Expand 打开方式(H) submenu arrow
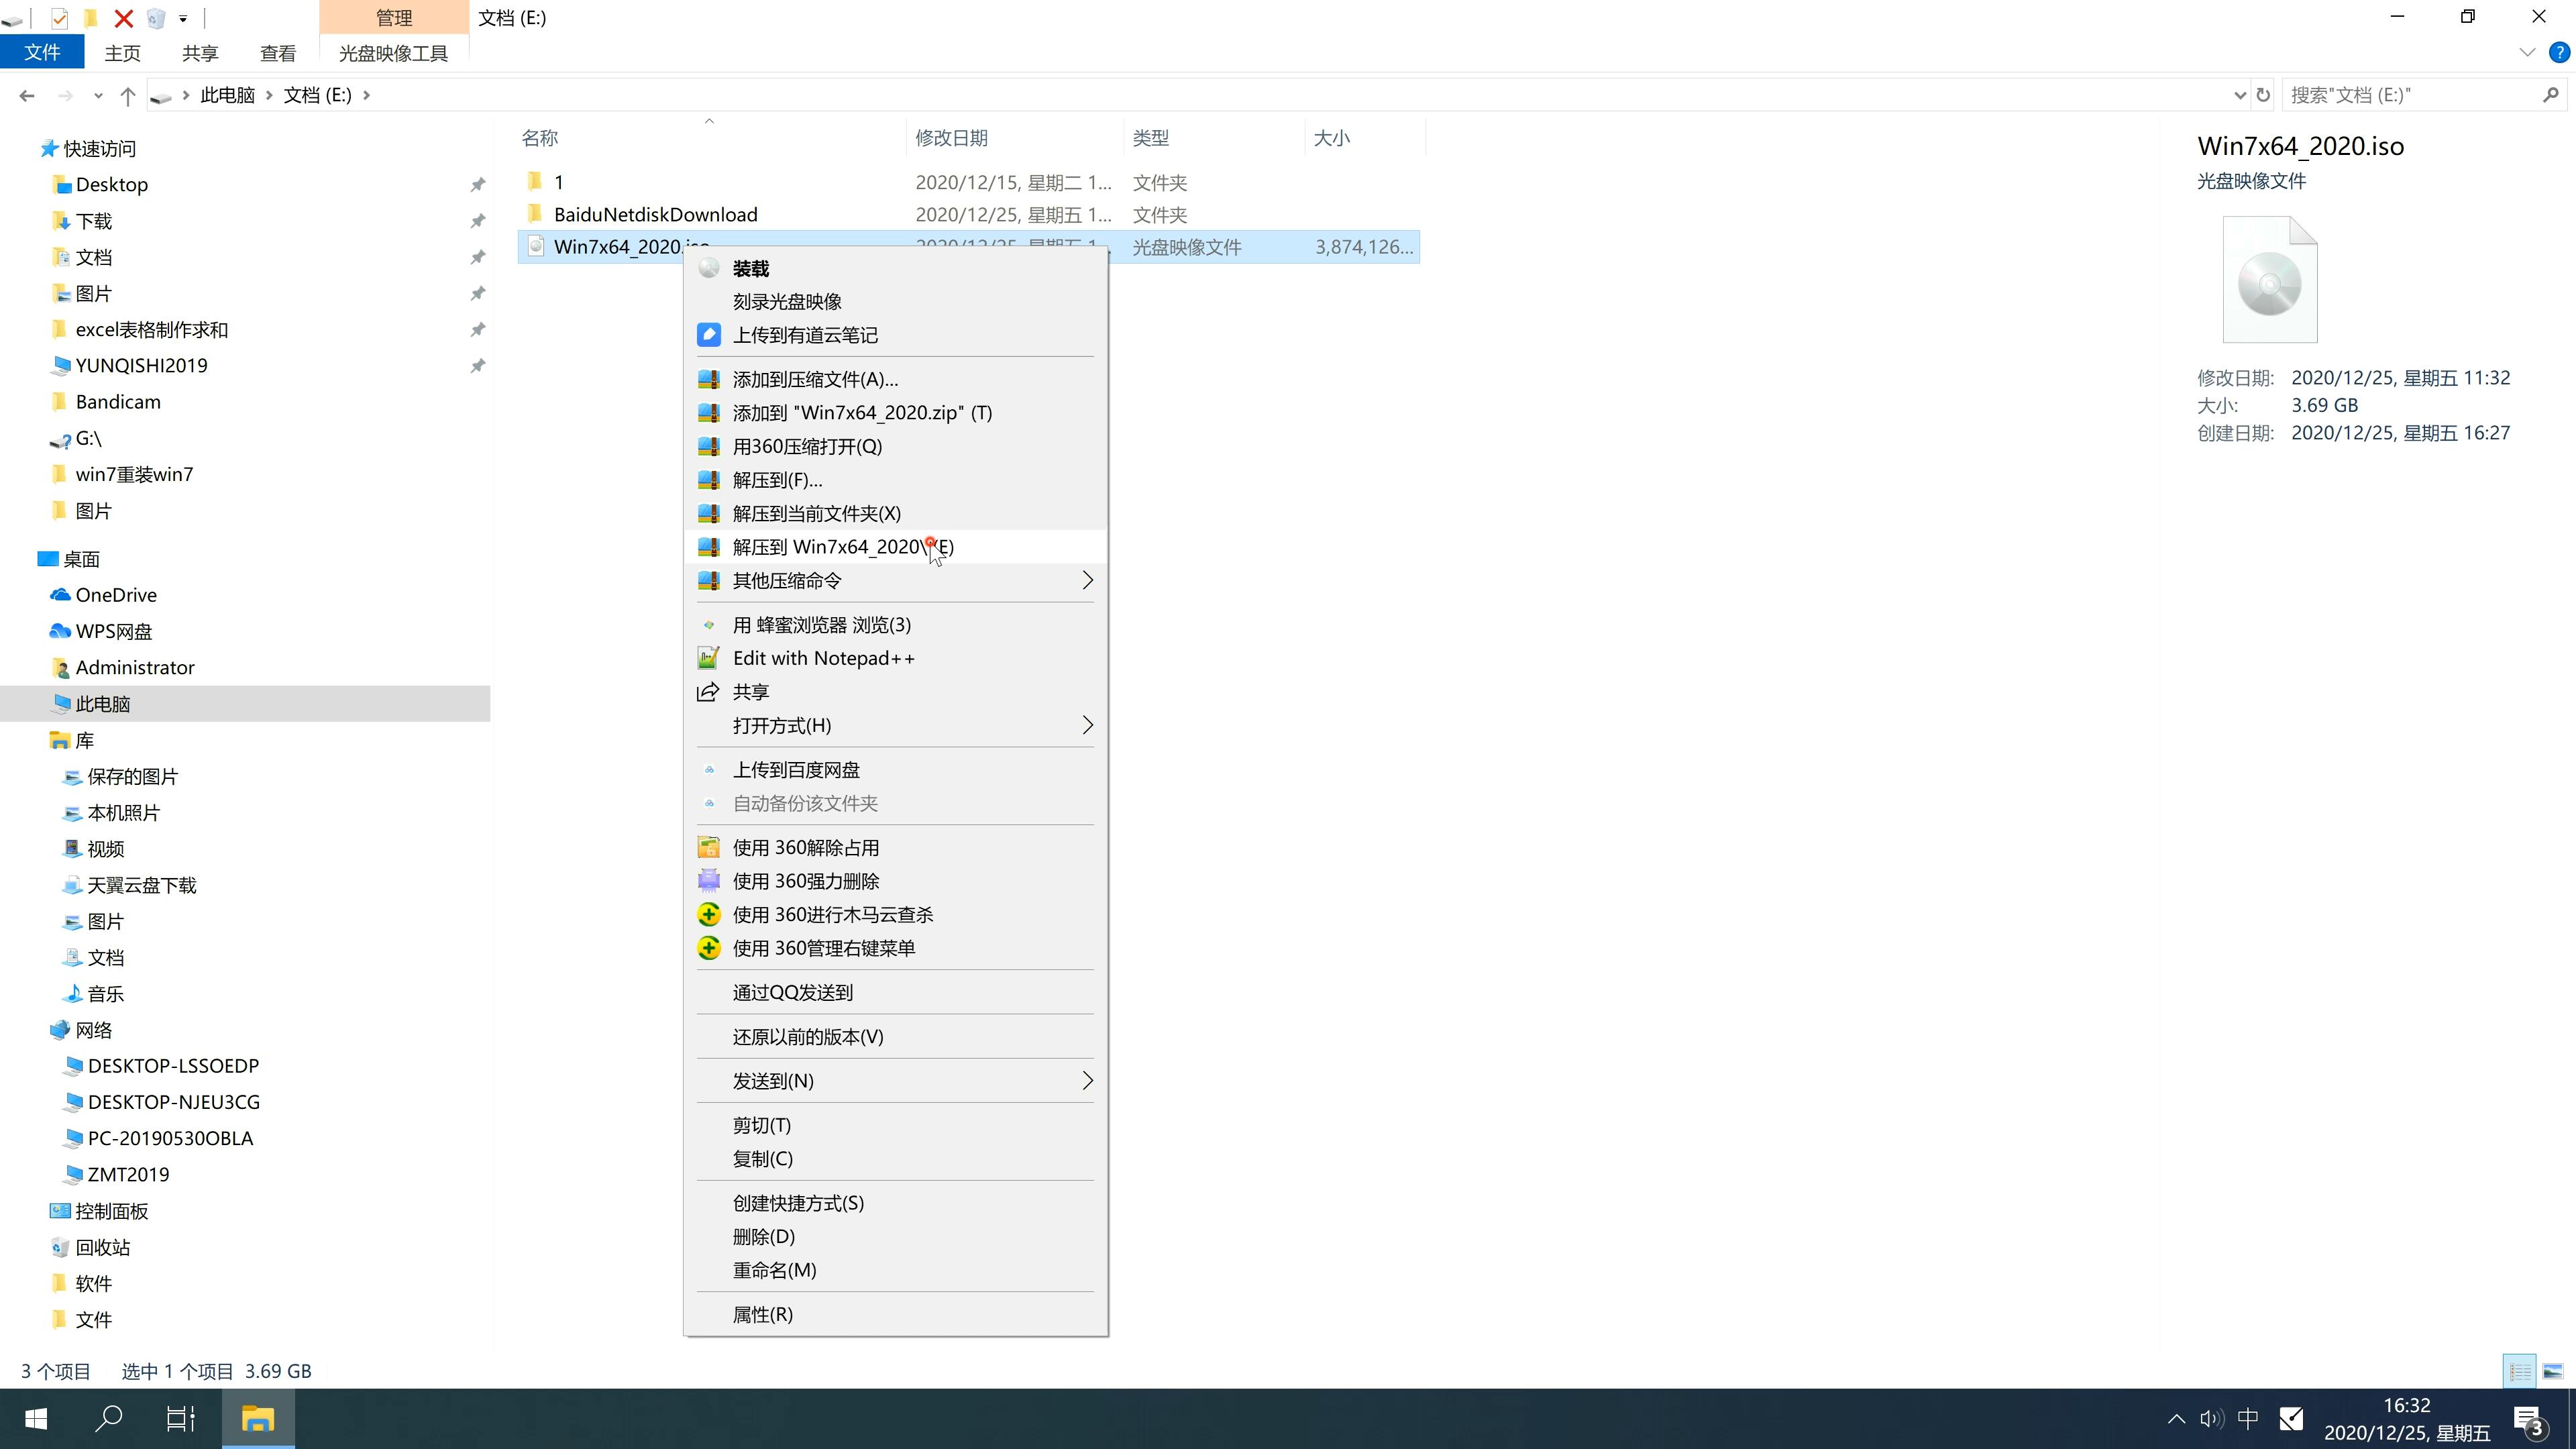Viewport: 2576px width, 1449px height. pos(1085,724)
